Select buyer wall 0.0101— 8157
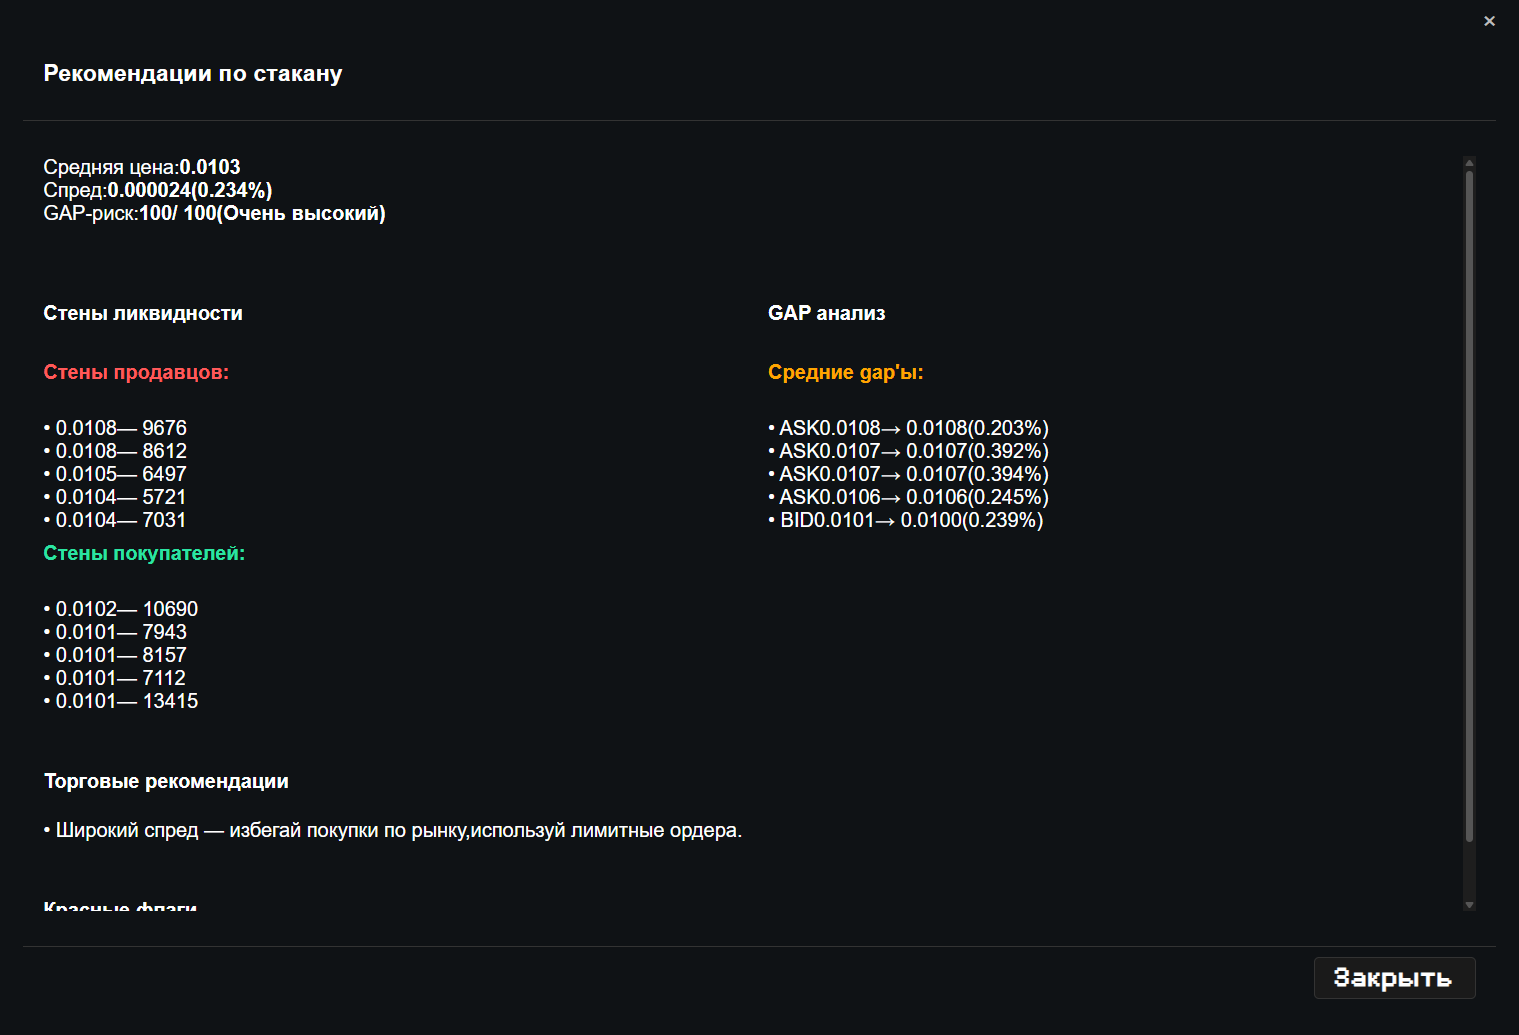This screenshot has height=1035, width=1519. click(115, 655)
